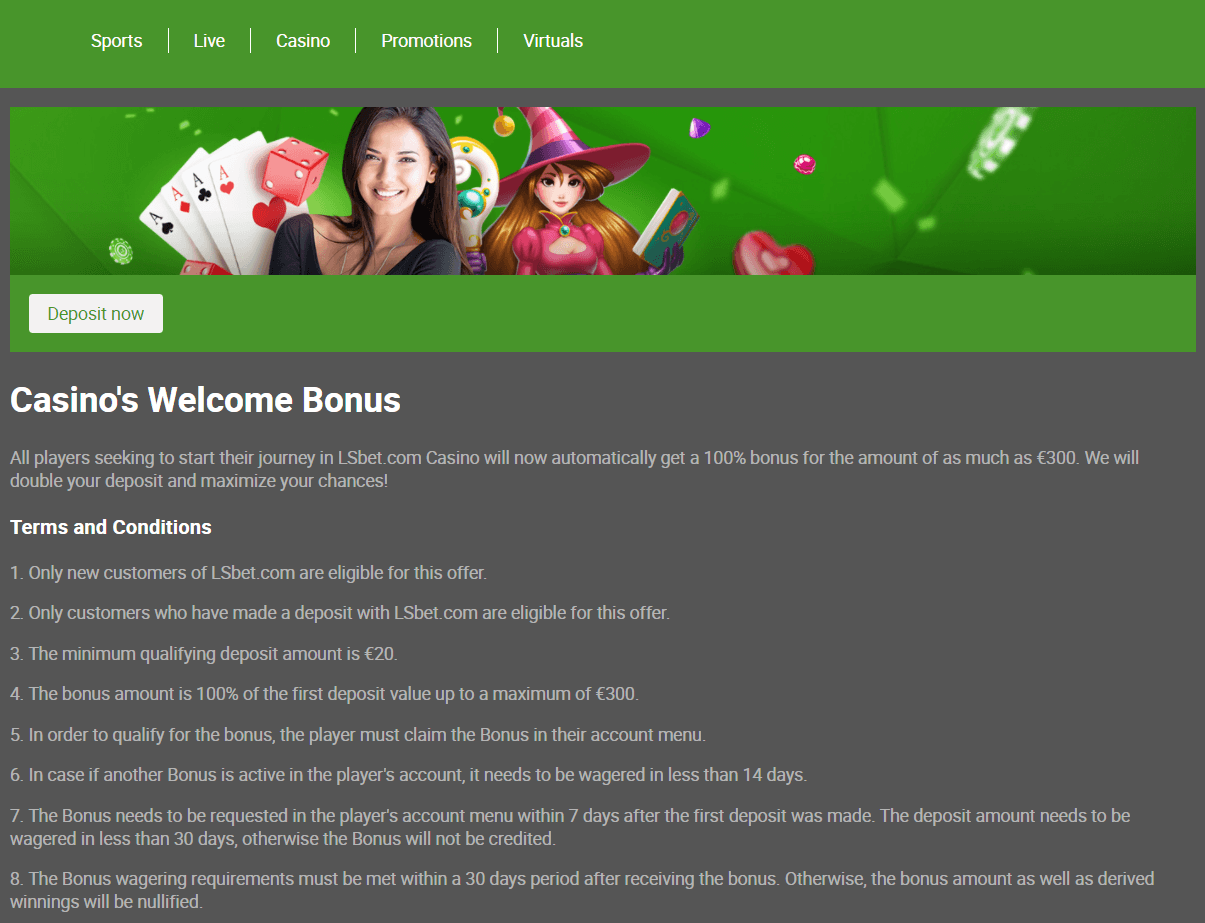Click the green poker chip graphic

pos(121,250)
